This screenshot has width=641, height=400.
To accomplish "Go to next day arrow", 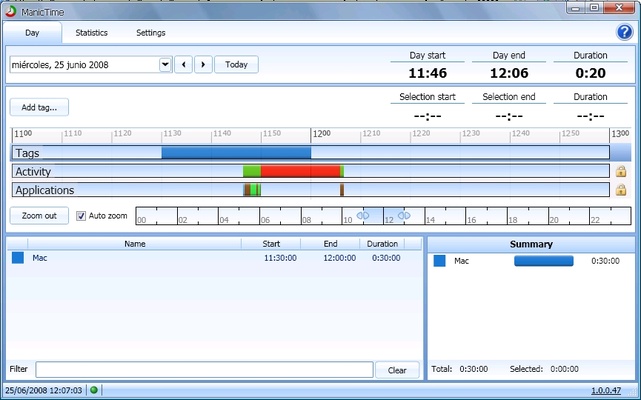I will (x=203, y=65).
